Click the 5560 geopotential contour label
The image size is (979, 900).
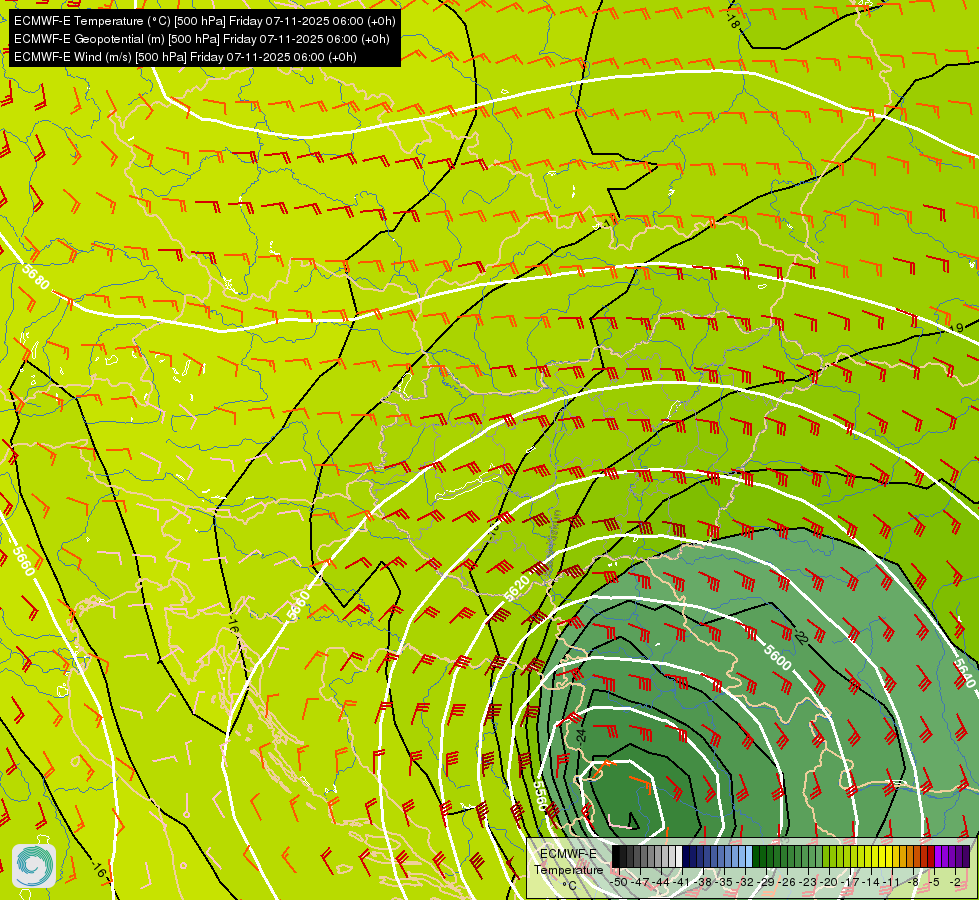tap(541, 795)
